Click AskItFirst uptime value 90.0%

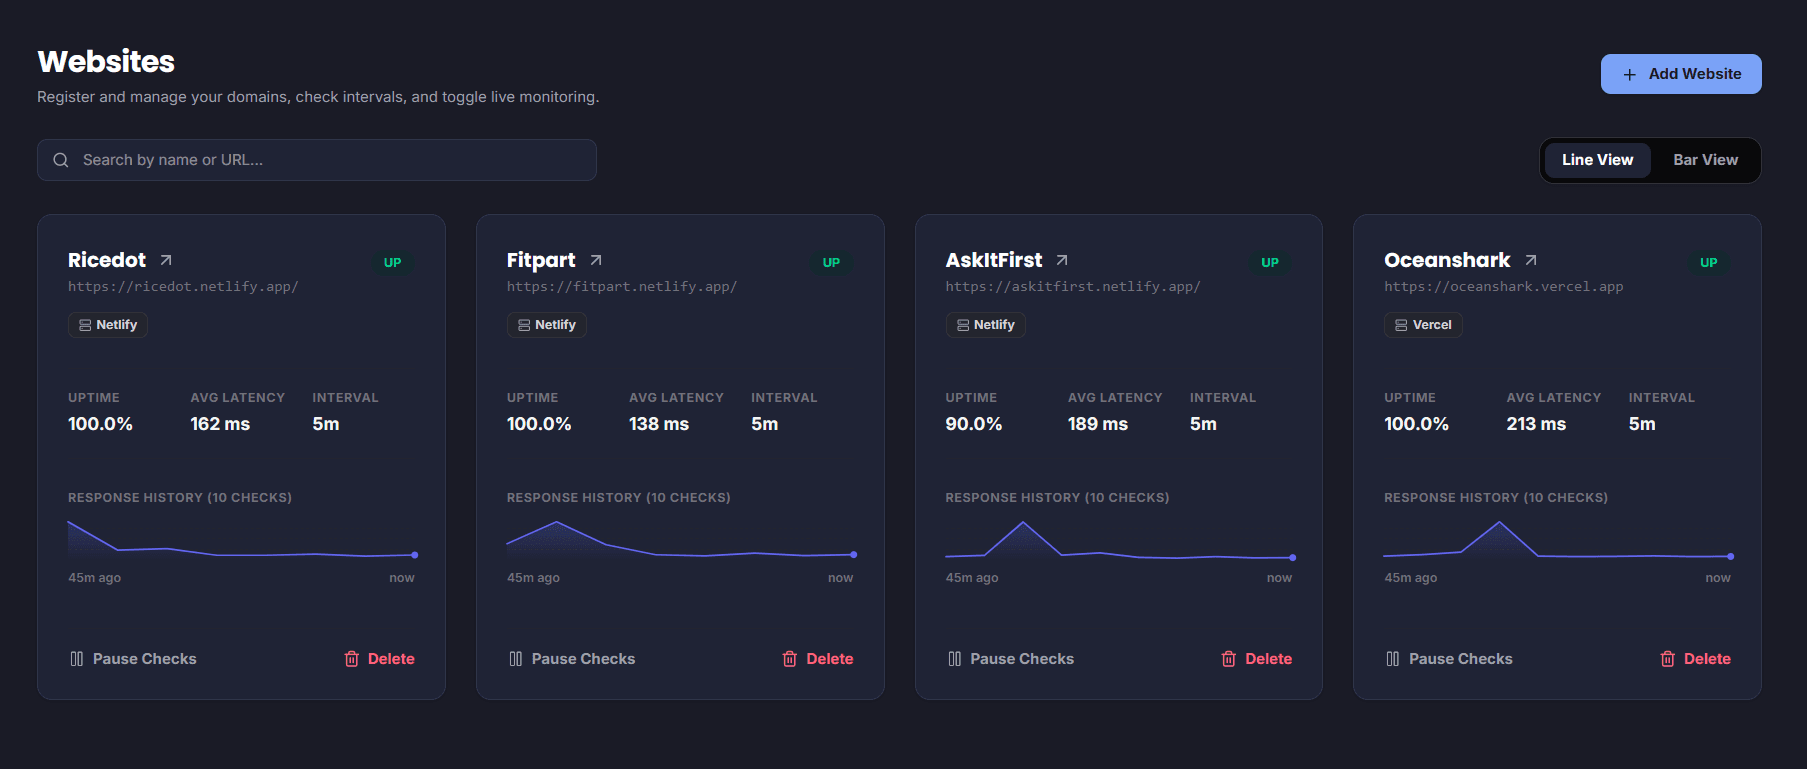point(974,424)
